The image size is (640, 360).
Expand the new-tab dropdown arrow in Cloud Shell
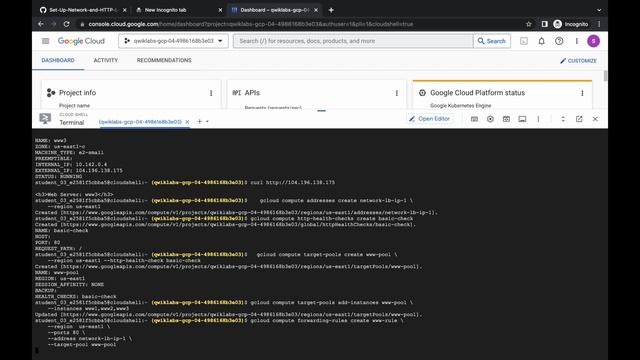point(207,122)
